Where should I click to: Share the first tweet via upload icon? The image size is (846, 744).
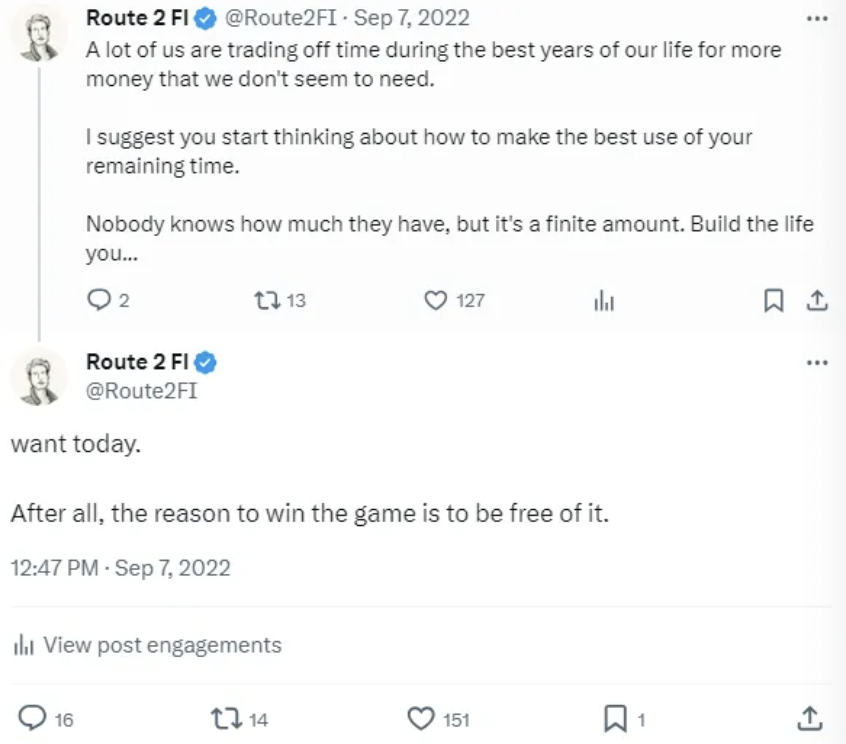click(817, 300)
